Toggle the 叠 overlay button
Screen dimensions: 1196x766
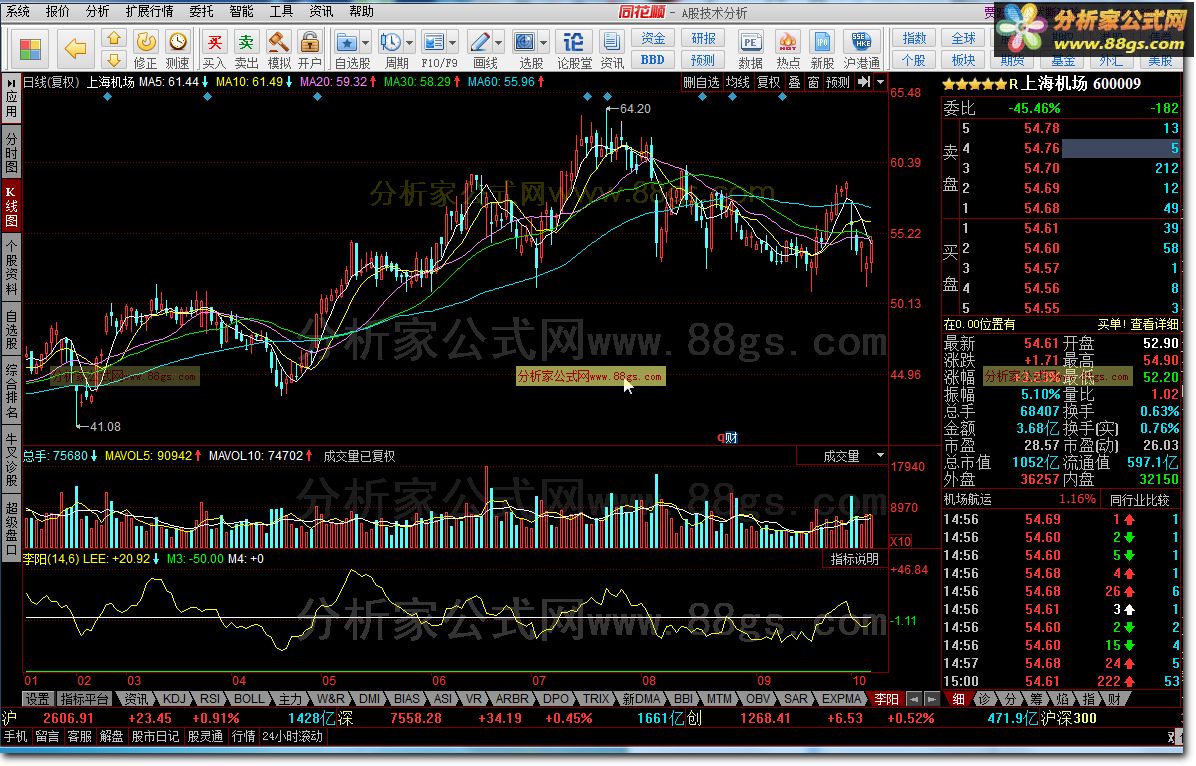795,82
